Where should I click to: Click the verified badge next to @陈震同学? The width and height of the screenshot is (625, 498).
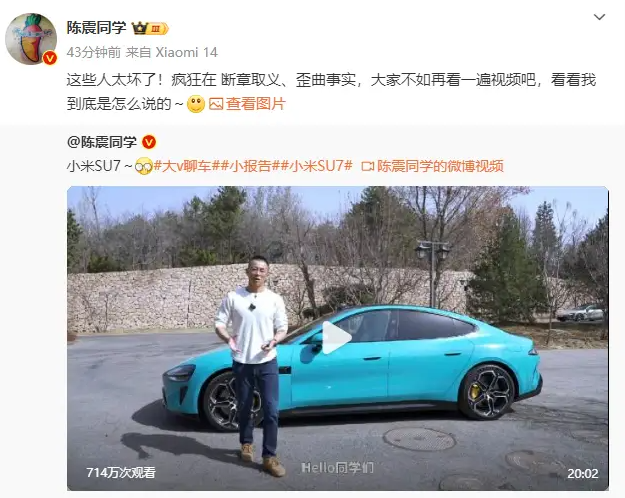point(149,142)
